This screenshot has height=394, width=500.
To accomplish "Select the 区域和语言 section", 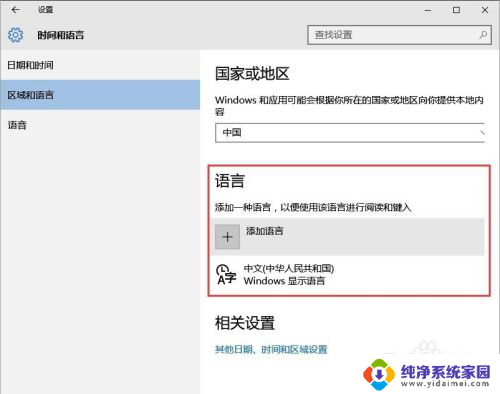I will pos(100,95).
